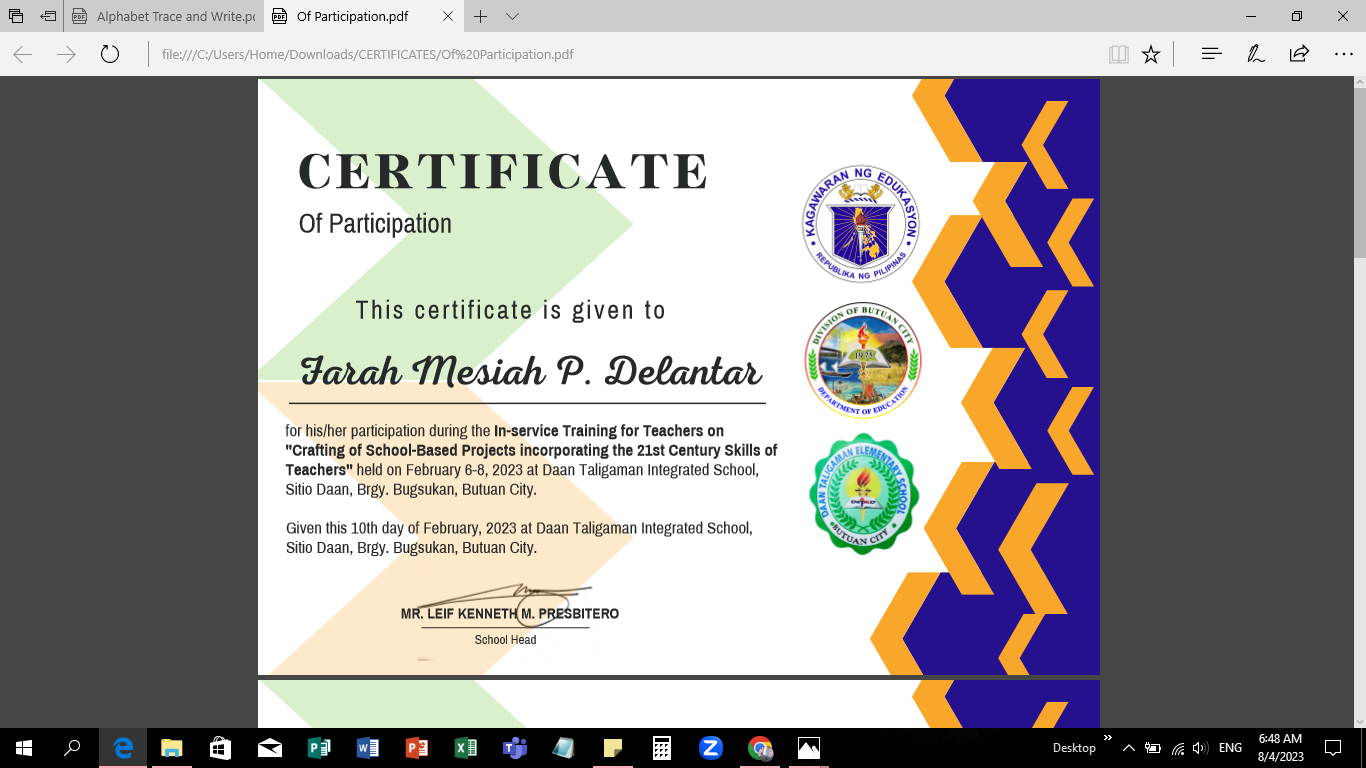This screenshot has height=768, width=1366.
Task: Click the name Farah Mesiah P. Delantar
Action: click(x=531, y=372)
